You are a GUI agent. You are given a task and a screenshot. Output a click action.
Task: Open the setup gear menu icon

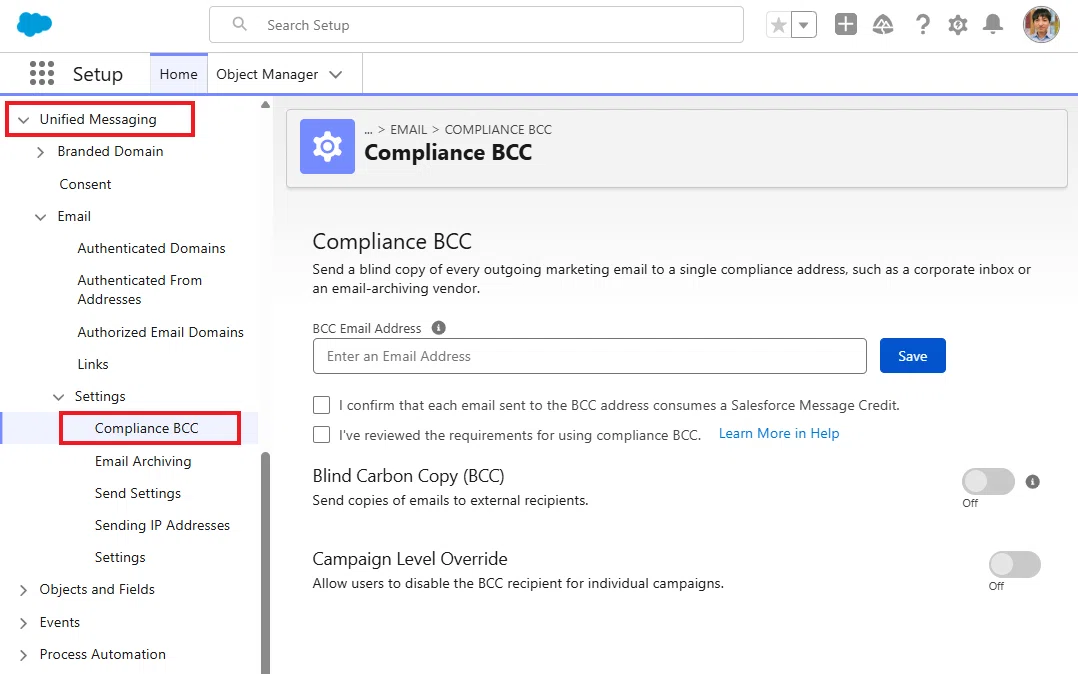pos(958,25)
